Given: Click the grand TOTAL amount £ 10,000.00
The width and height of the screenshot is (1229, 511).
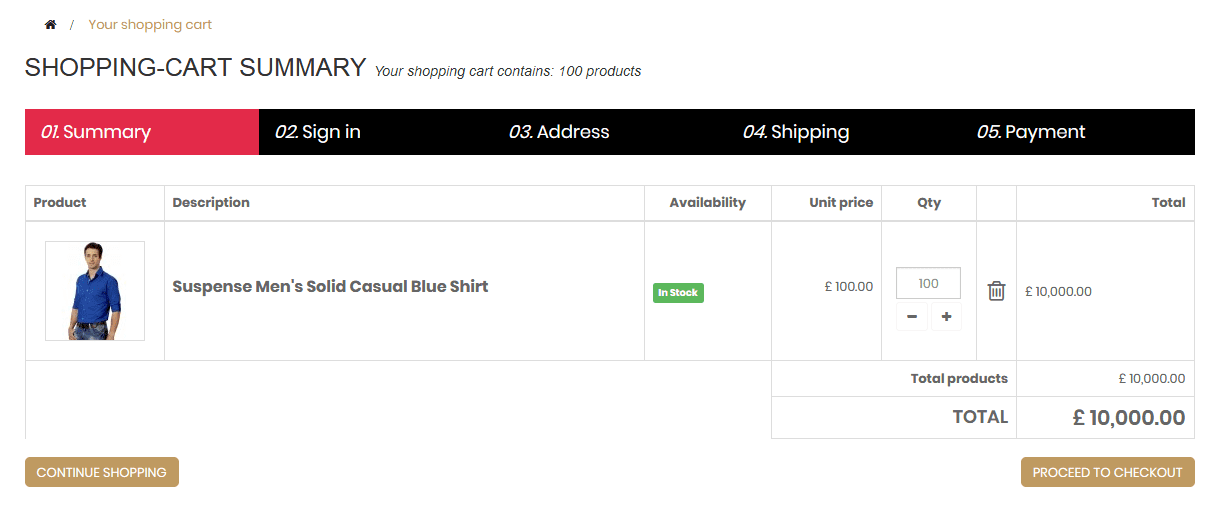Looking at the screenshot, I should (x=1128, y=418).
